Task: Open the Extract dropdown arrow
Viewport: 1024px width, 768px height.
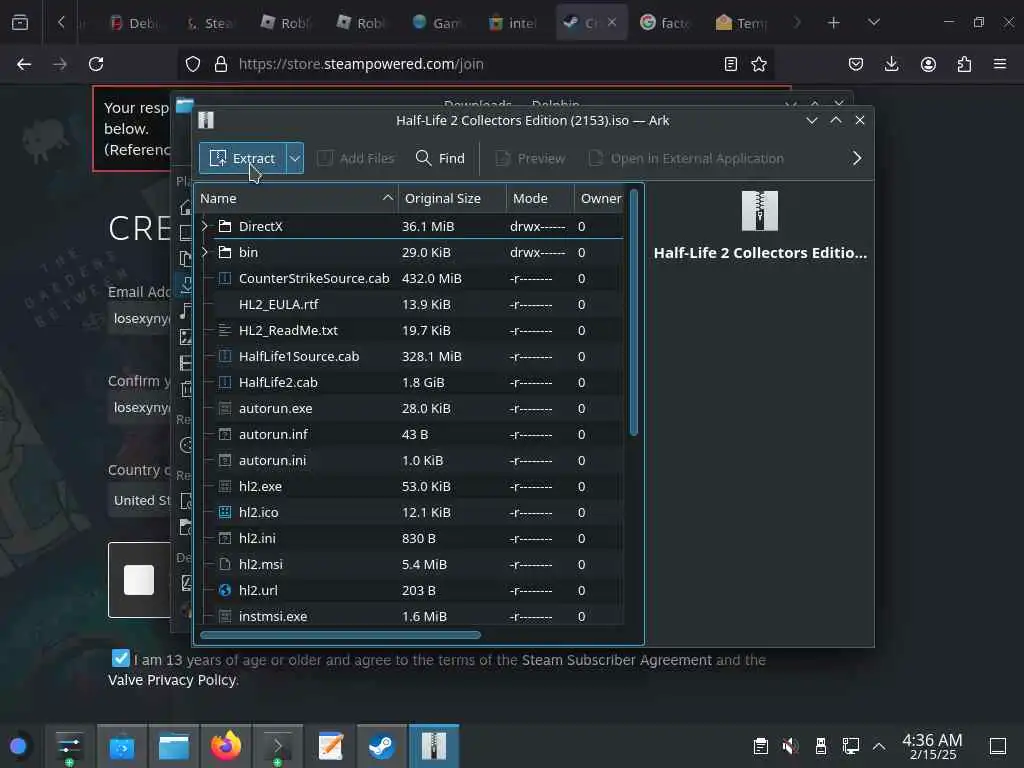Action: click(x=295, y=158)
